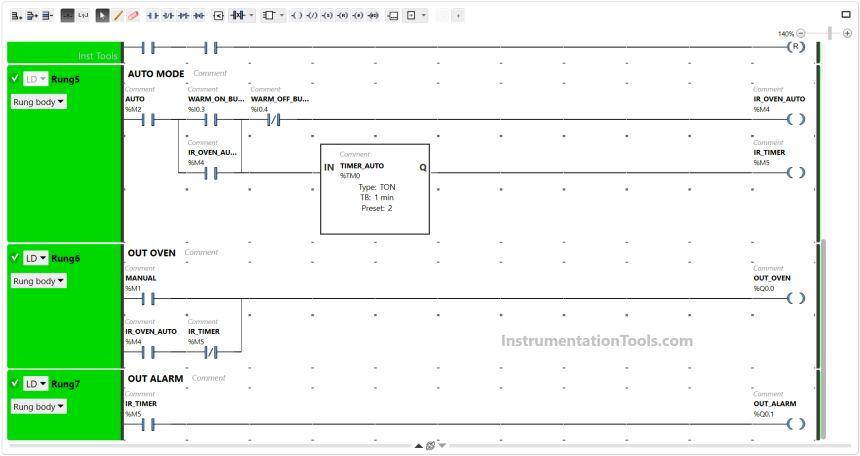Click the add rung toolbar icon
Image resolution: width=860 pixels, height=456 pixels.
pyautogui.click(x=17, y=16)
